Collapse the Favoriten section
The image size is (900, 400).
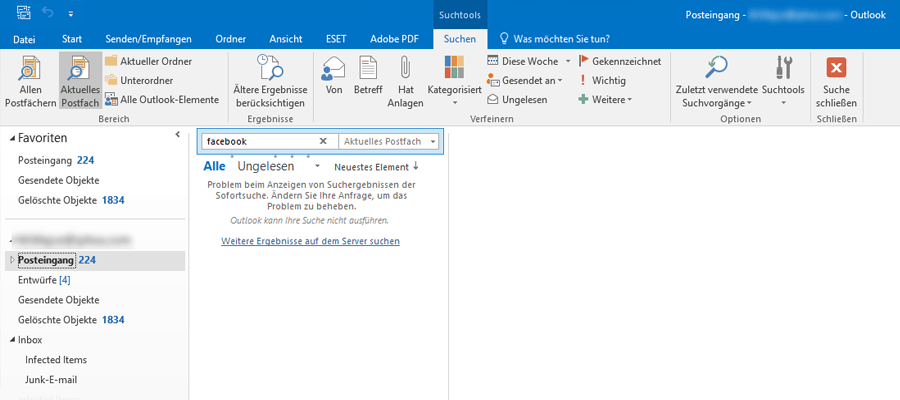13,138
